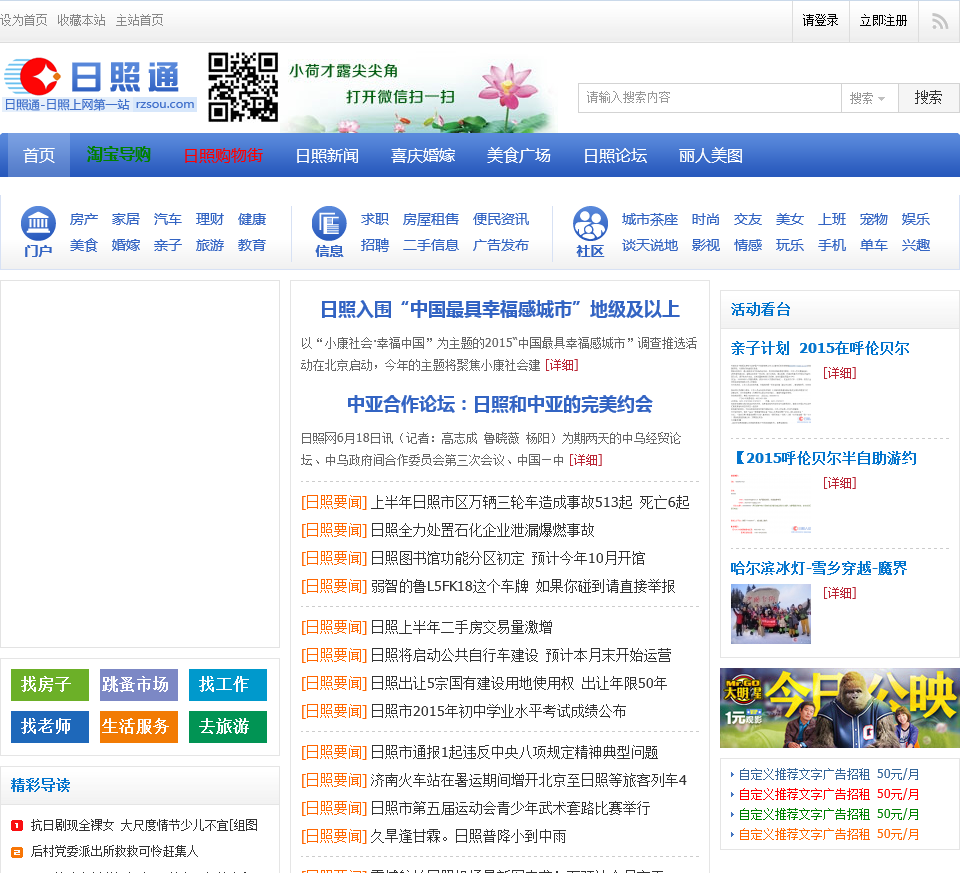Click the 日照通 site logo

pyautogui.click(x=100, y=85)
